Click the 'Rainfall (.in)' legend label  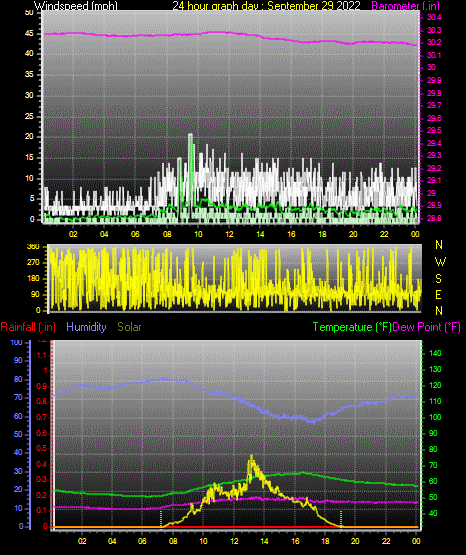(28, 327)
